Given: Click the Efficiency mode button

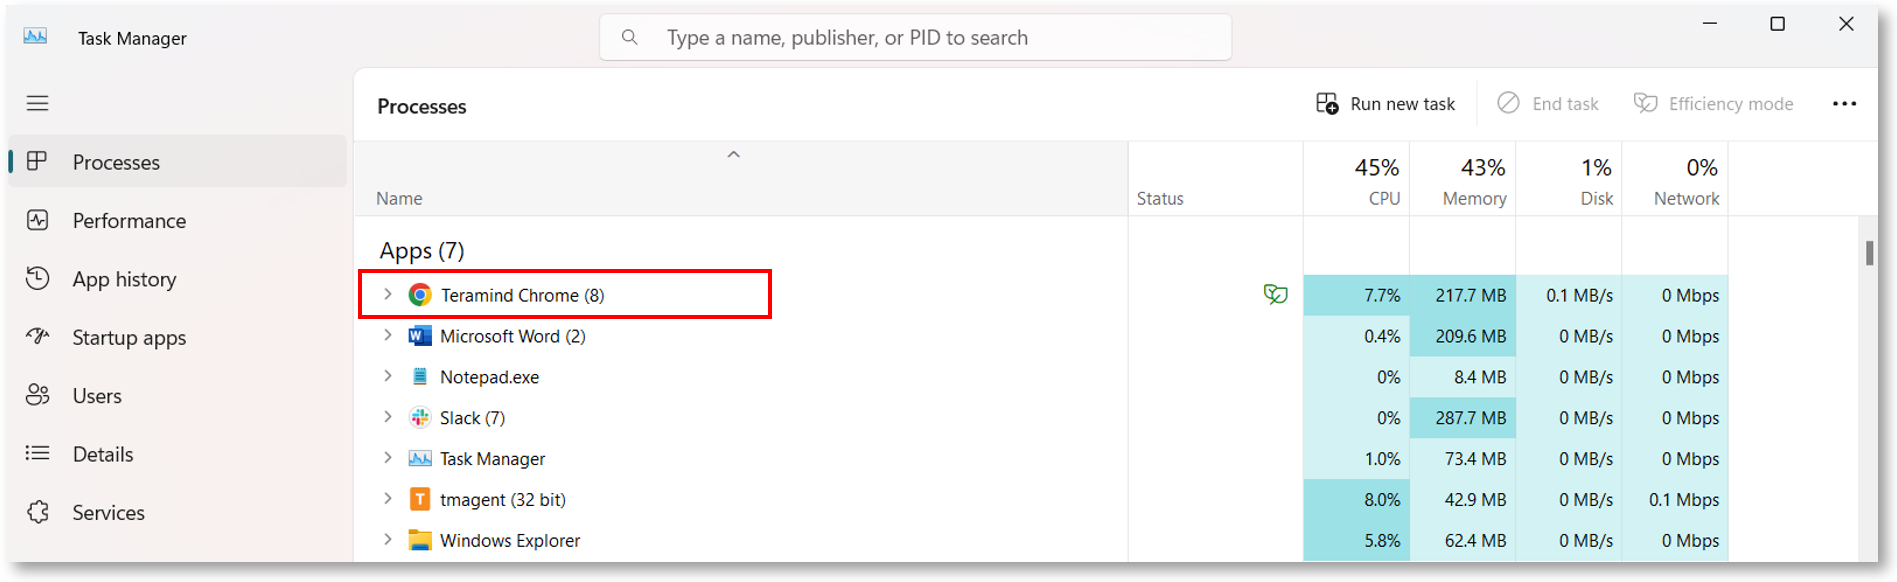Looking at the screenshot, I should (1714, 104).
